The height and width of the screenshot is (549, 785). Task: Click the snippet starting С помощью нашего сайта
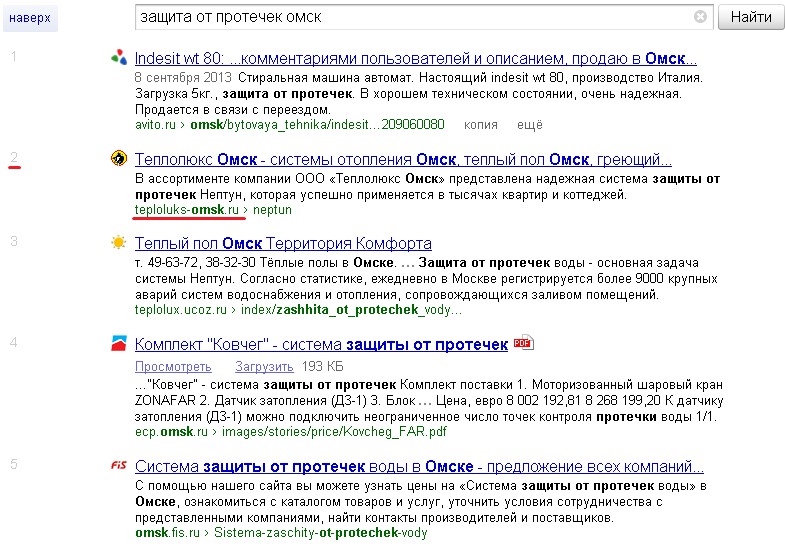(421, 501)
